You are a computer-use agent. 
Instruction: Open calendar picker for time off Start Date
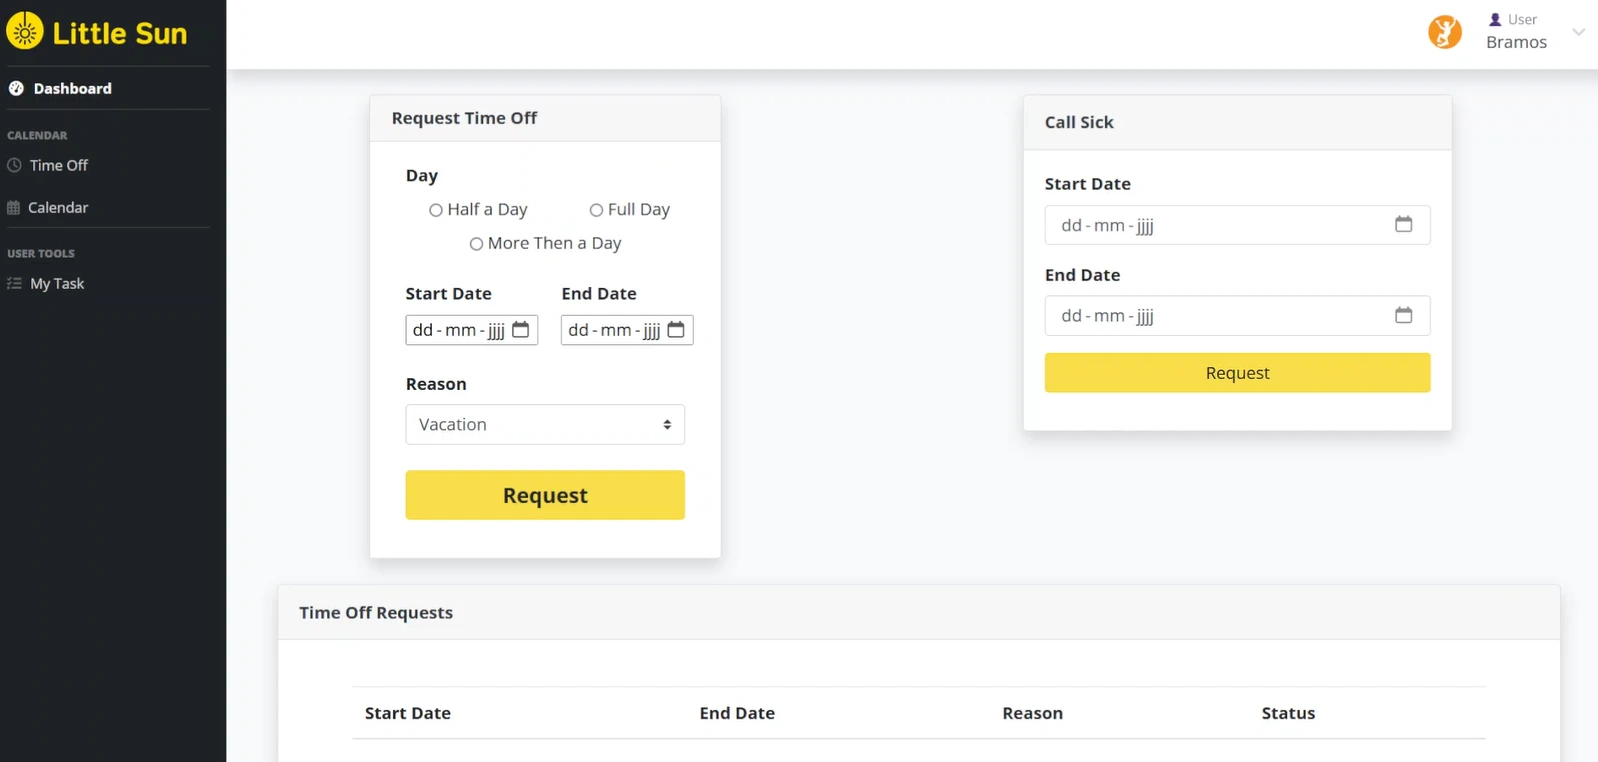[x=521, y=330]
